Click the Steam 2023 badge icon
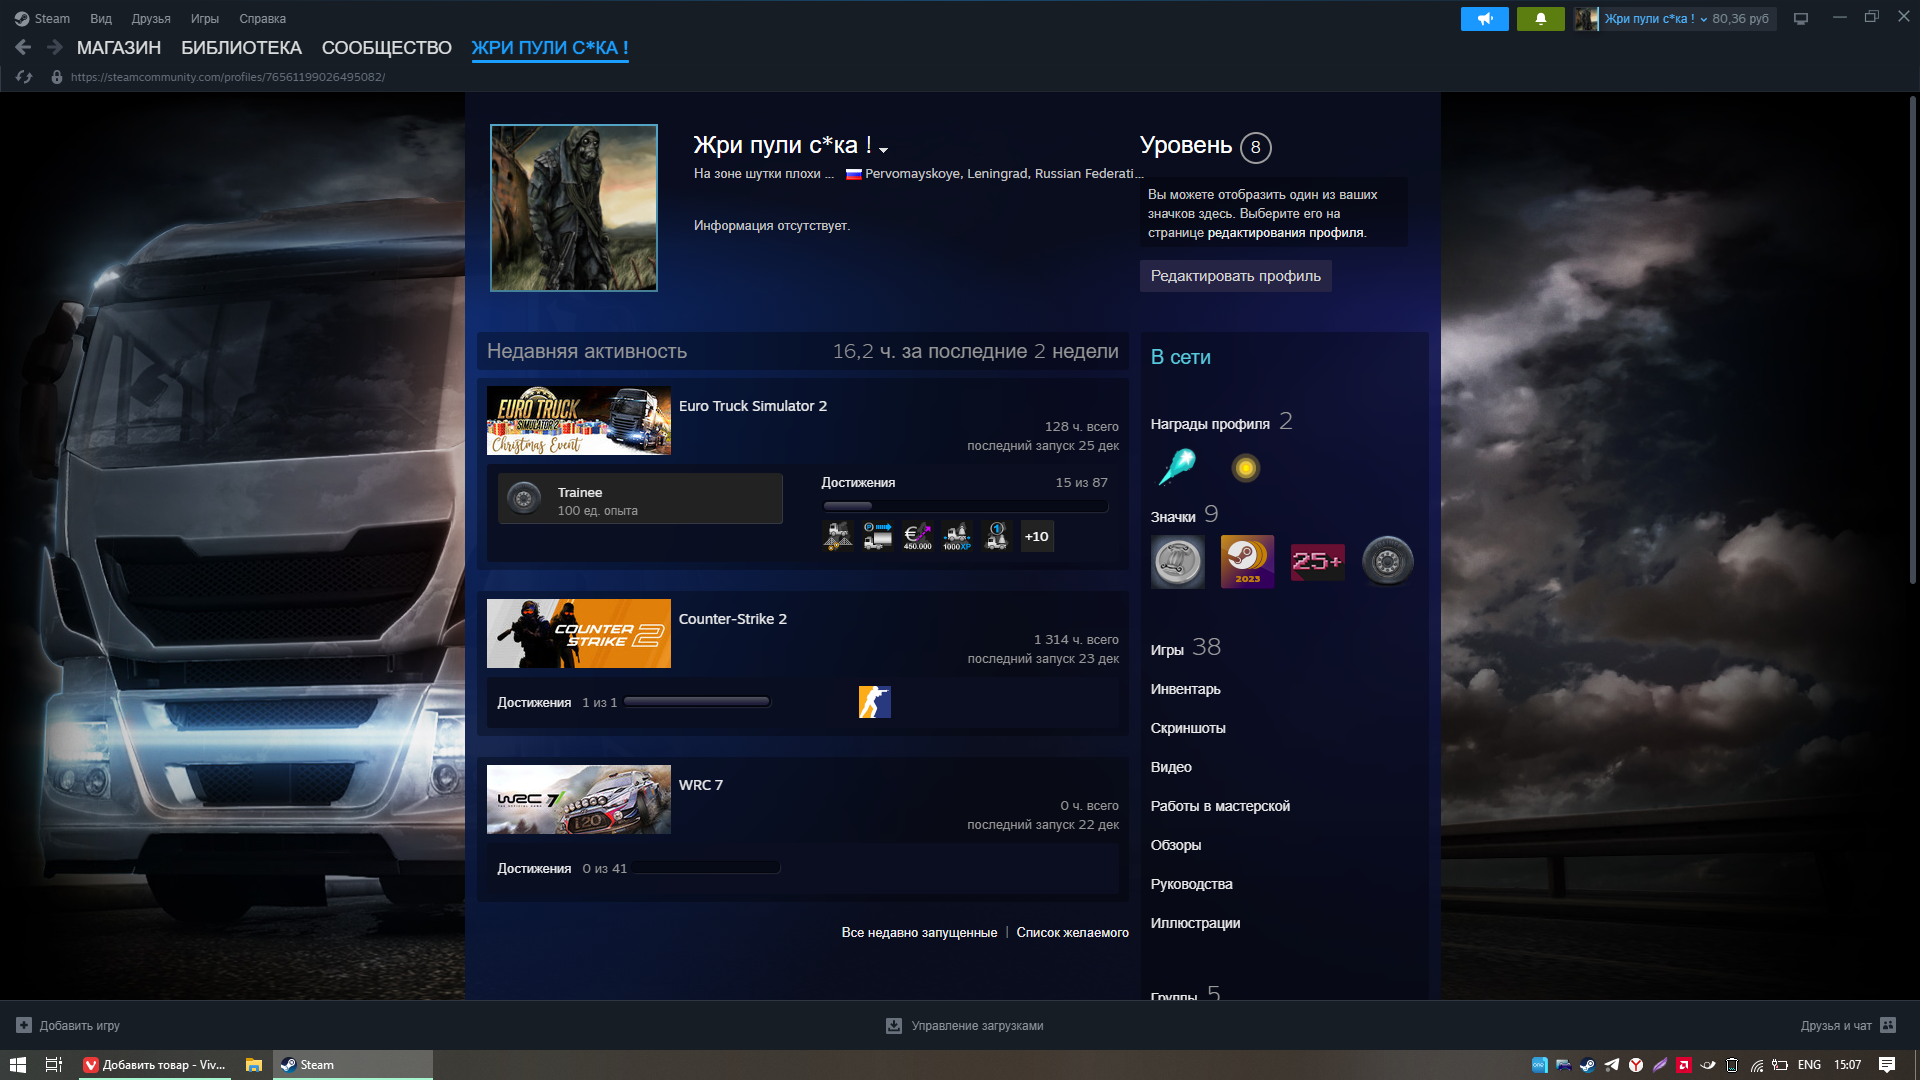 [x=1247, y=562]
